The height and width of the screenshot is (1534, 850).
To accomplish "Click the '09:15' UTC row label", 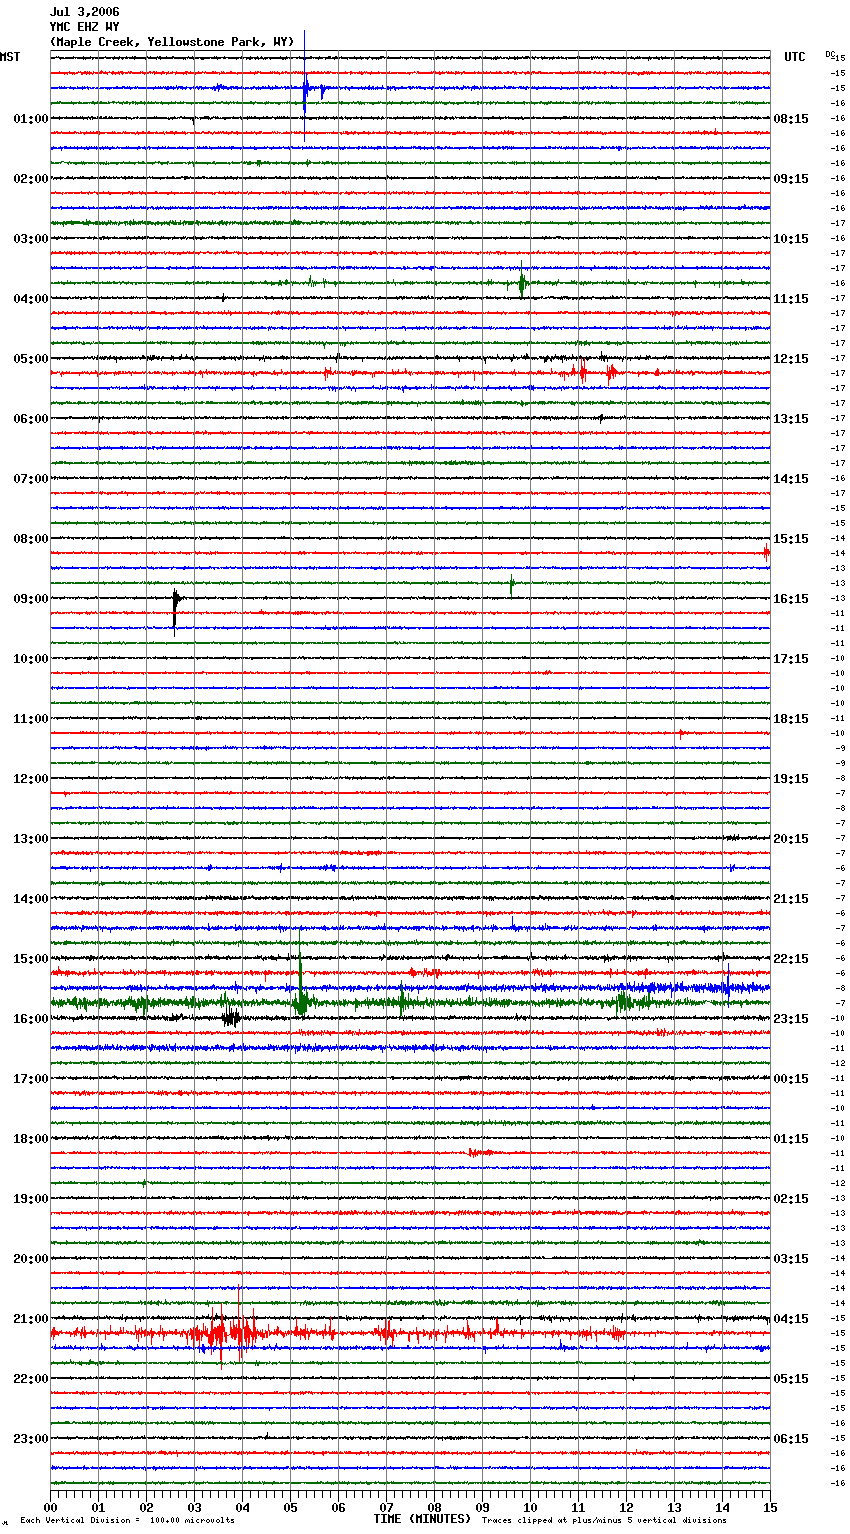I will 791,179.
